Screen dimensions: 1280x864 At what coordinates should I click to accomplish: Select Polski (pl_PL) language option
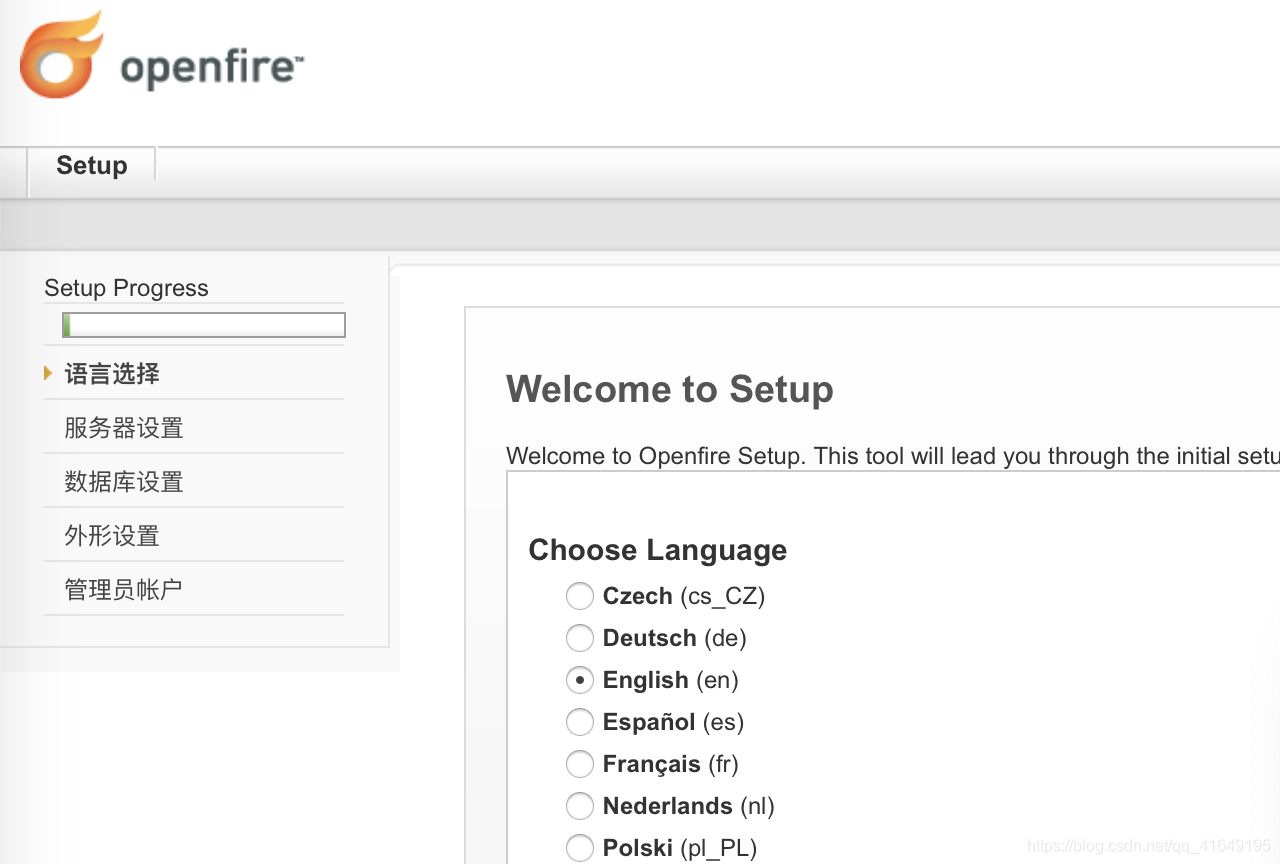580,848
